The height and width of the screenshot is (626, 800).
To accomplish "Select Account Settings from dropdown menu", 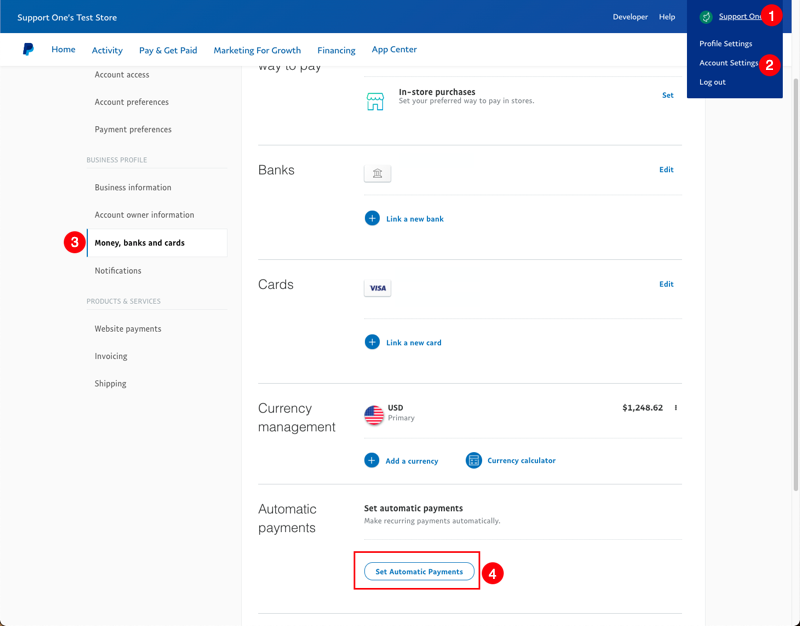I will (729, 63).
